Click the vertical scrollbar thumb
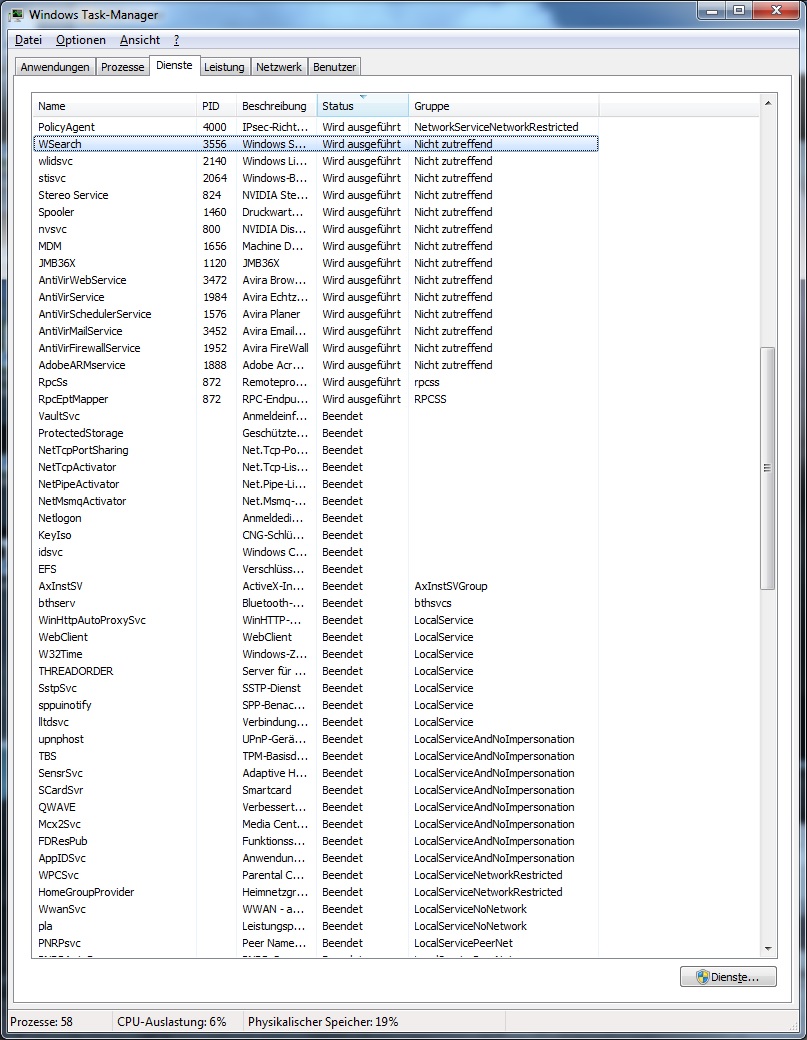The height and width of the screenshot is (1040, 807). tap(768, 468)
